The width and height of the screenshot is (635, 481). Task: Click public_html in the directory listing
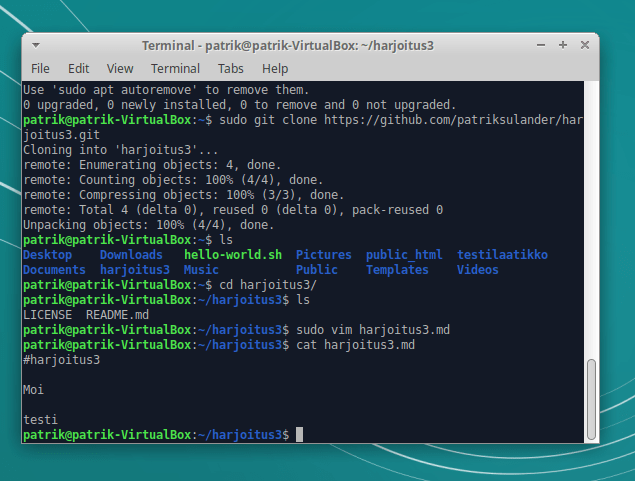pyautogui.click(x=404, y=255)
